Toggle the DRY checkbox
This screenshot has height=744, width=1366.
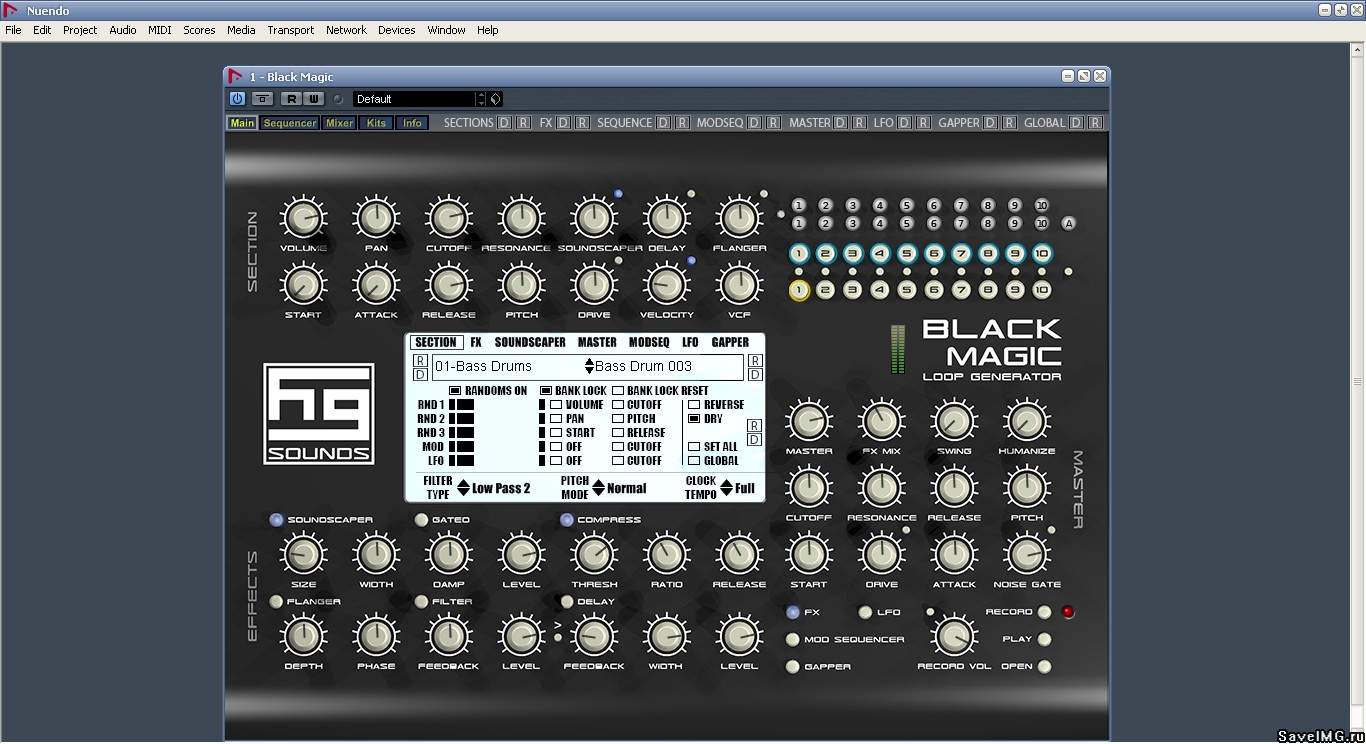click(x=694, y=419)
